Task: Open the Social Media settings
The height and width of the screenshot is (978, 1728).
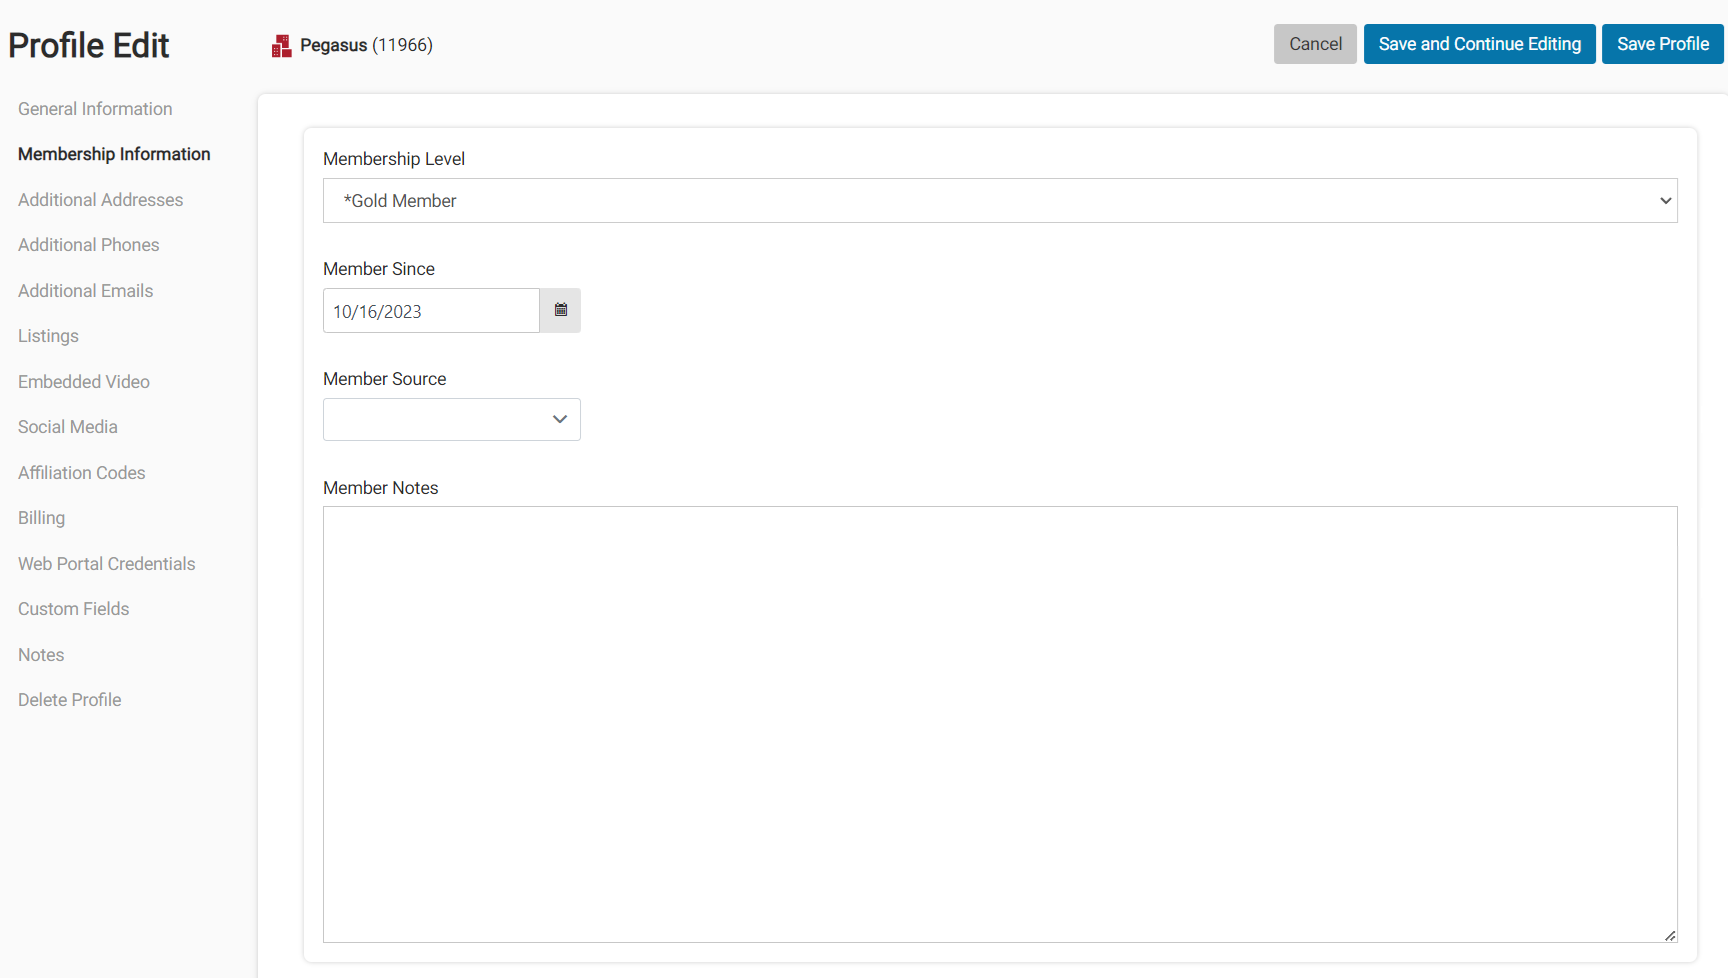Action: click(x=67, y=426)
